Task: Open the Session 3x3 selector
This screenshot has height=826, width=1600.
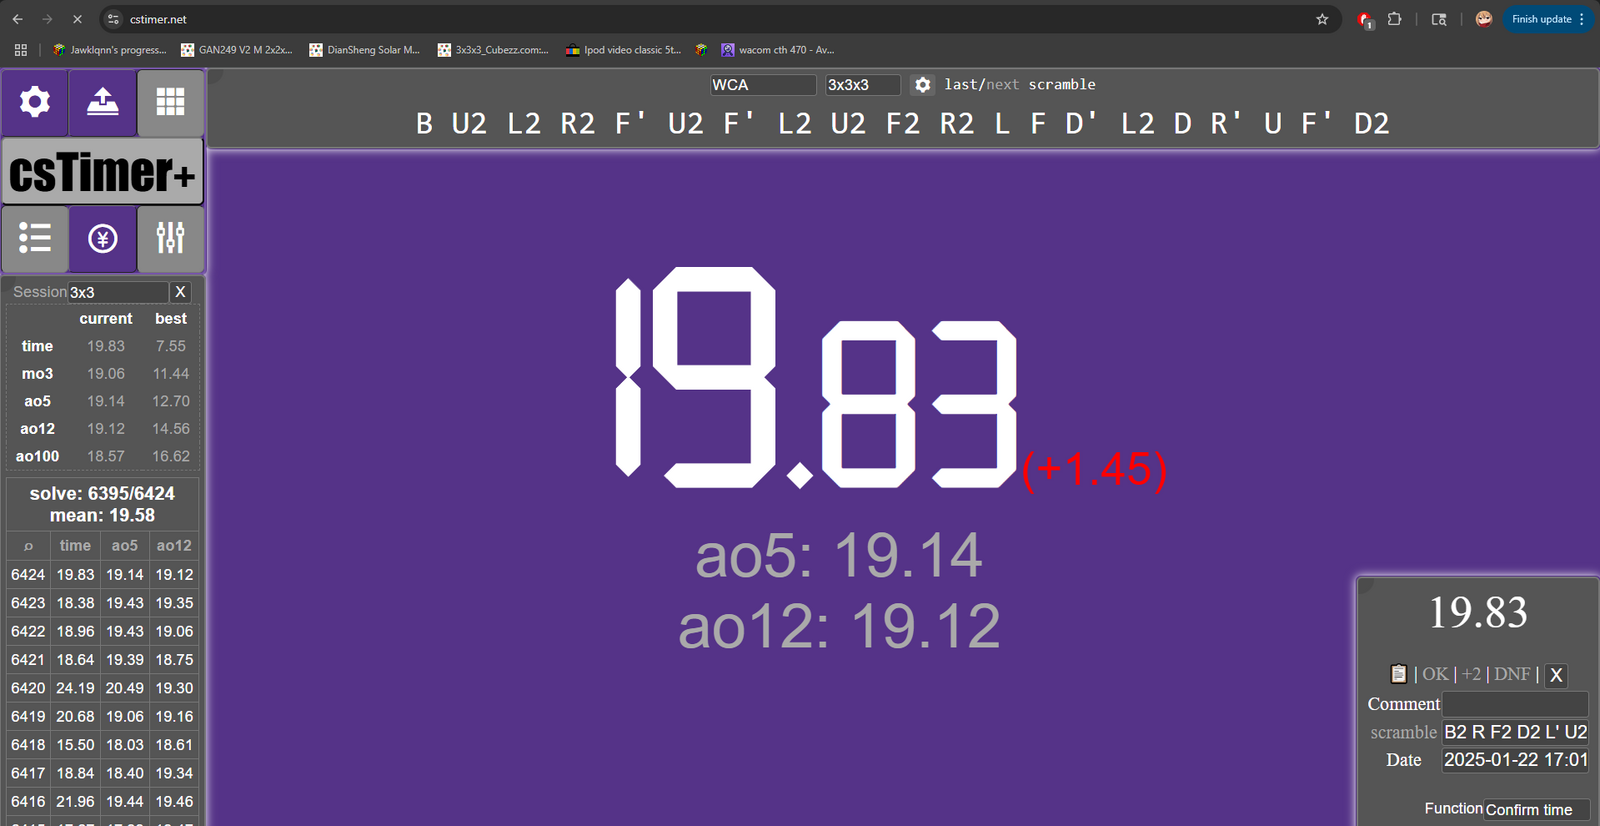Action: (x=118, y=292)
